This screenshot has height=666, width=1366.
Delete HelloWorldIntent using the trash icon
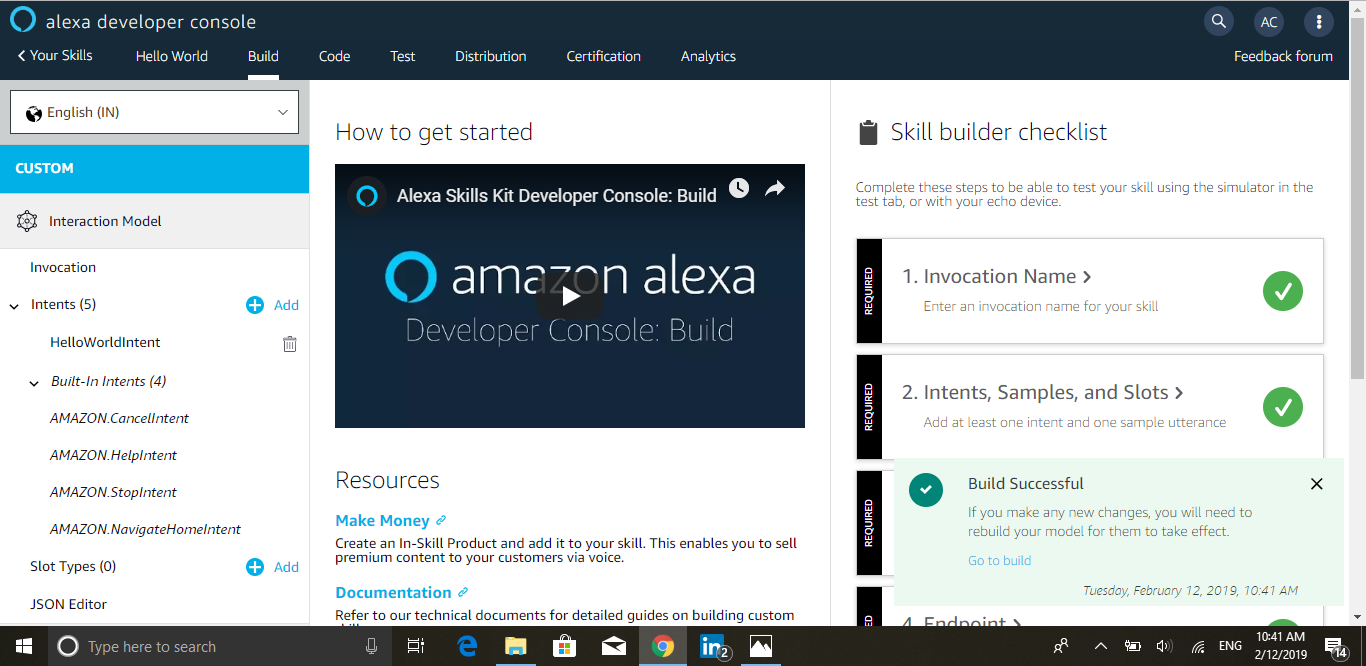pyautogui.click(x=289, y=343)
